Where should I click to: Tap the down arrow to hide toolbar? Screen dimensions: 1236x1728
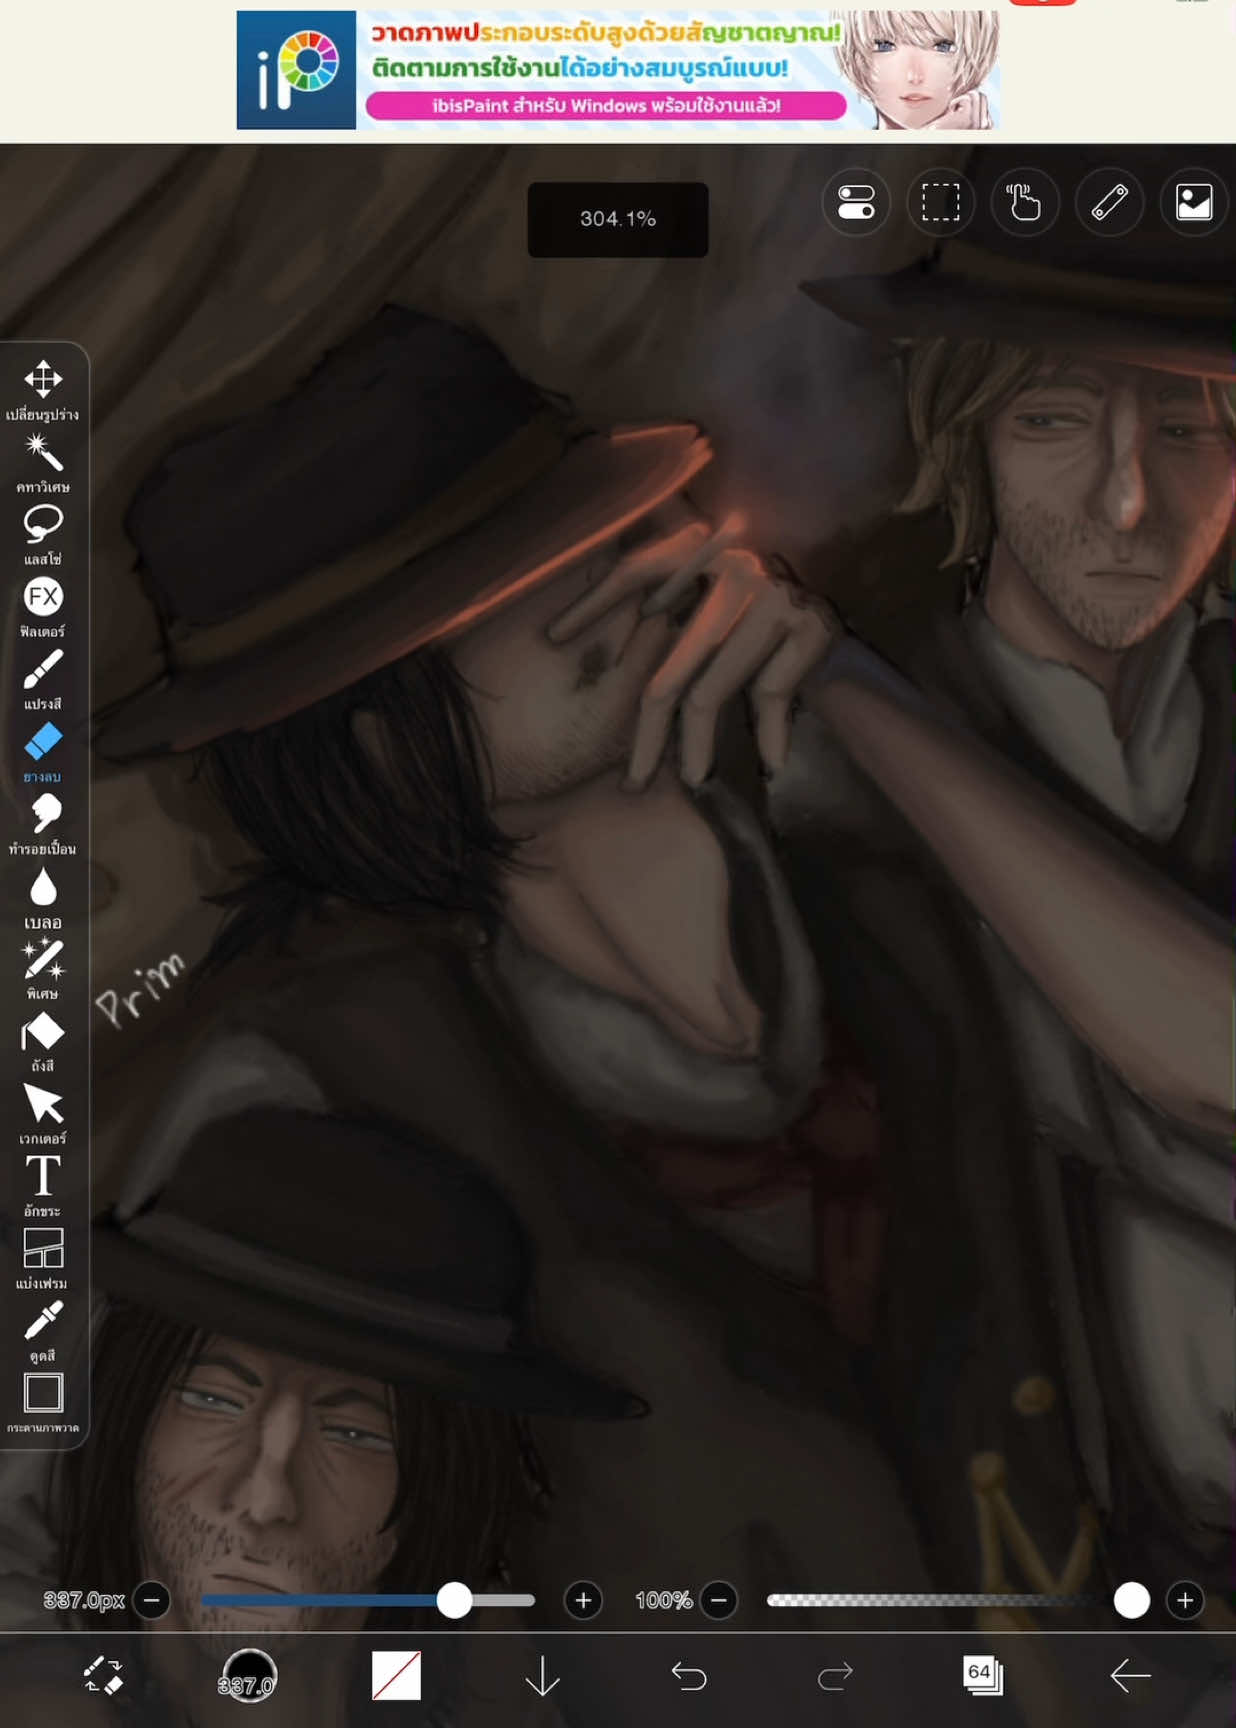click(542, 1675)
